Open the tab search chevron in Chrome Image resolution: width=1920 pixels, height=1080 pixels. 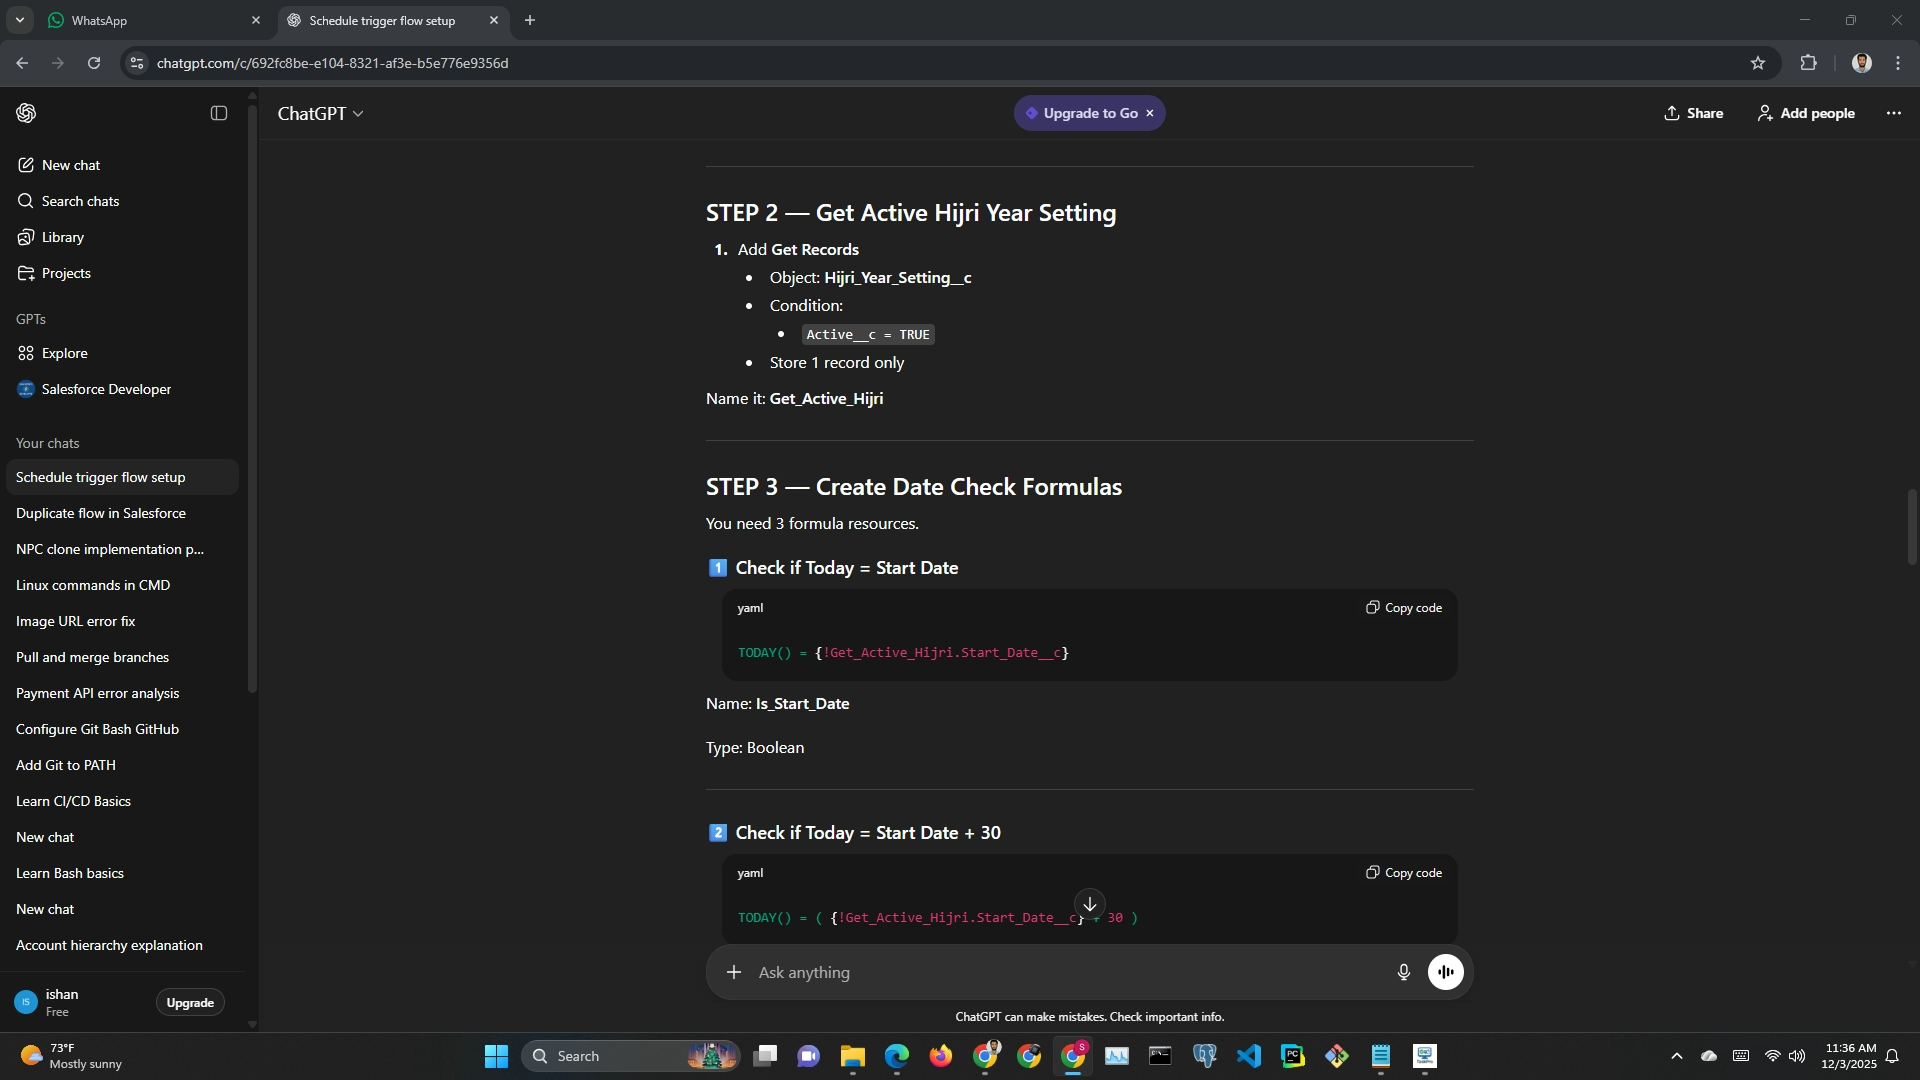click(x=19, y=20)
